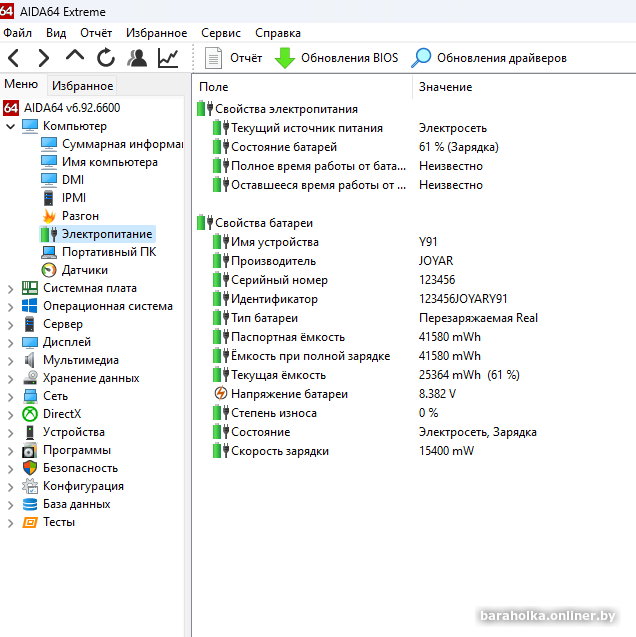Select Суммарная информация in the tree
636x637 pixels.
click(122, 144)
